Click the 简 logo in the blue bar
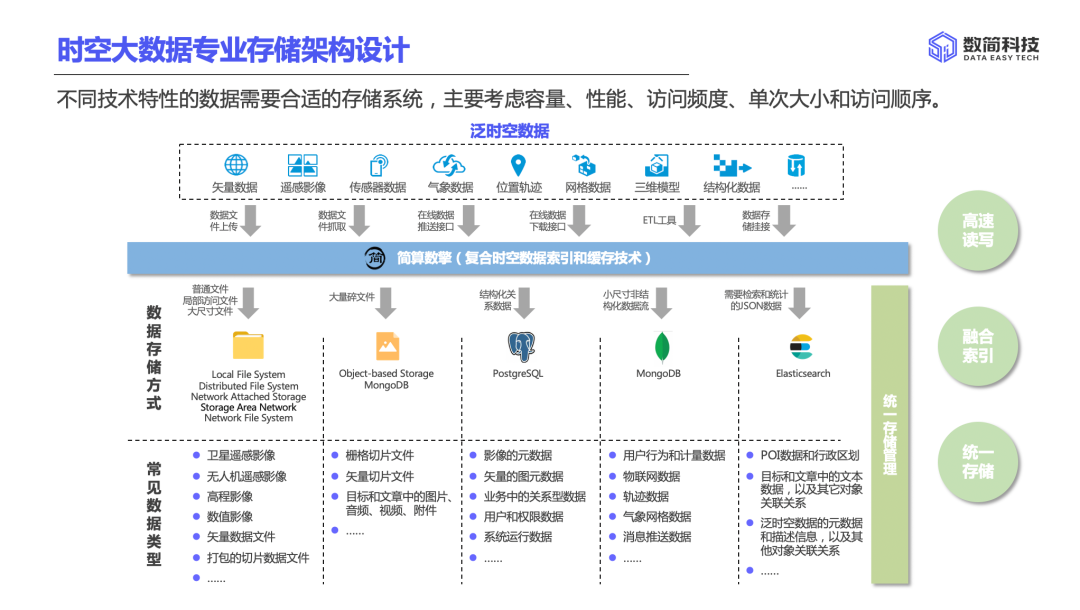Image resolution: width=1080 pixels, height=610 pixels. (375, 258)
